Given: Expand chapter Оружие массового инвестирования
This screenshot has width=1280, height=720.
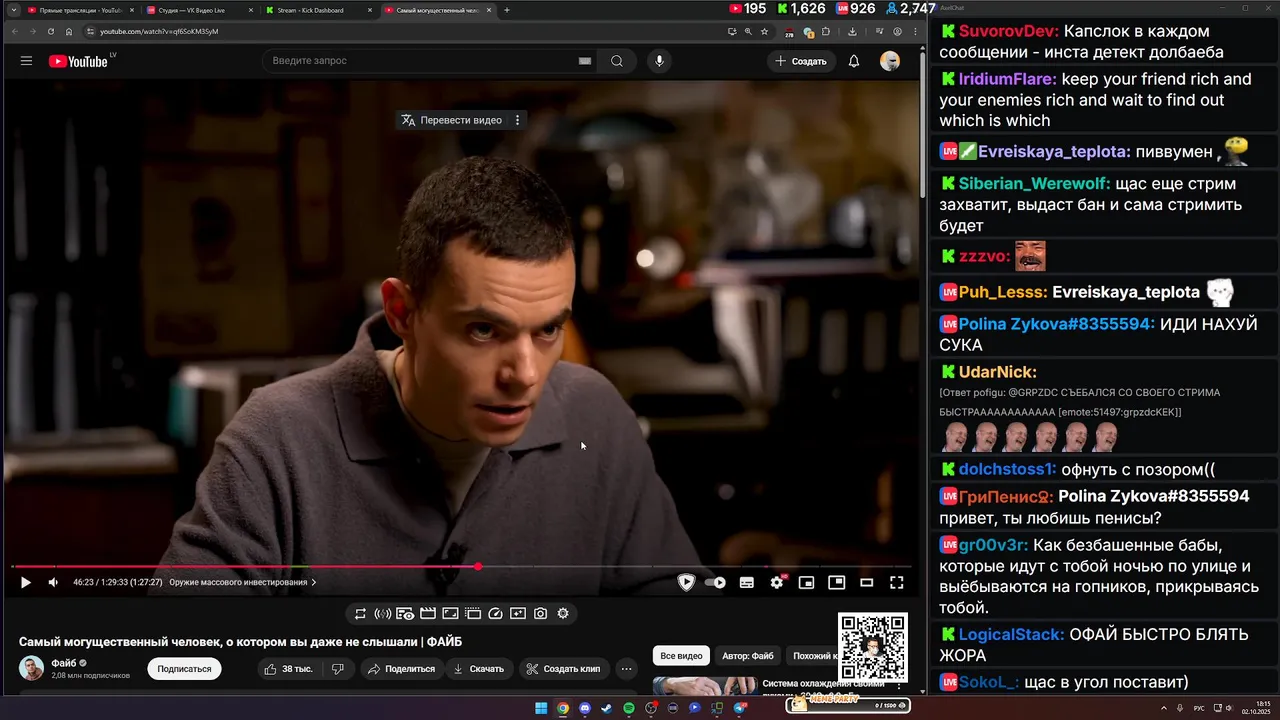Looking at the screenshot, I should 242,582.
